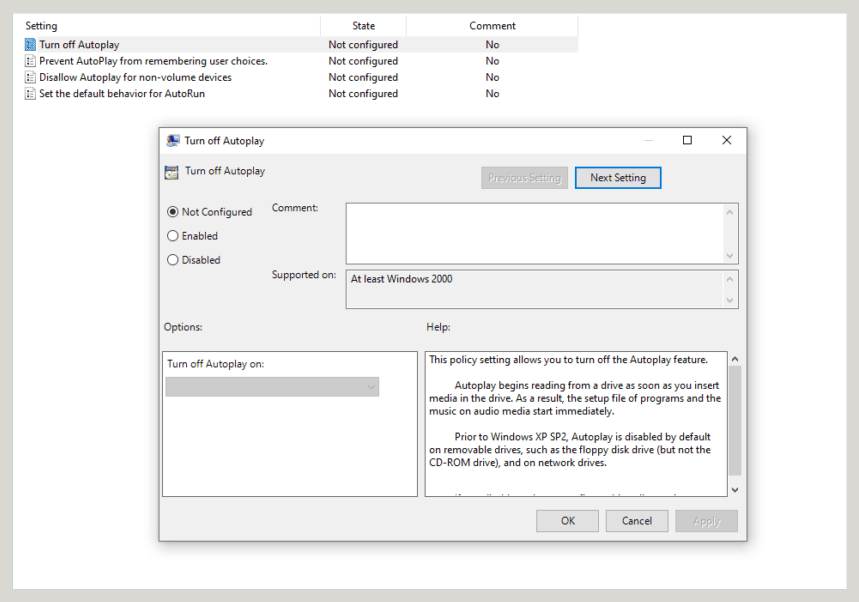
Task: Click the icon beside Prevent AutoPlay from remembering user choices
Action: coord(31,61)
